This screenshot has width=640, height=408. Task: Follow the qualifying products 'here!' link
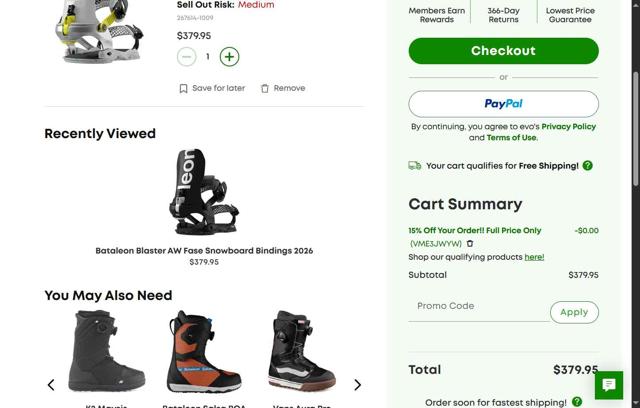point(535,257)
